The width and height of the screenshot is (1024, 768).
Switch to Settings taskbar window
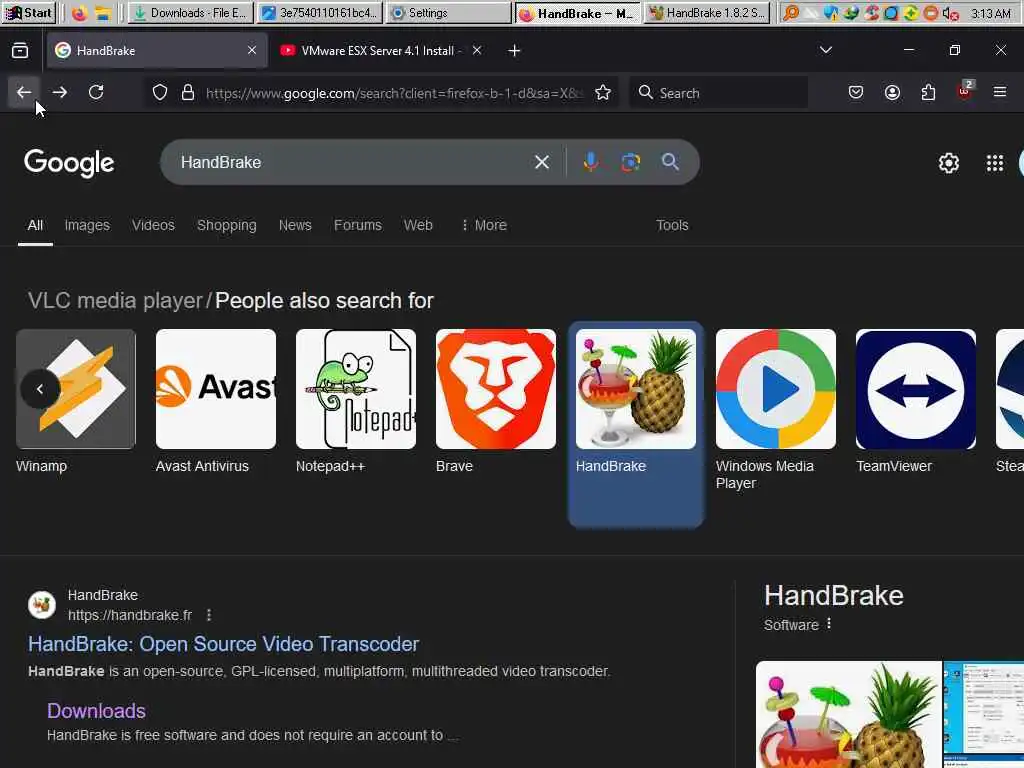coord(448,13)
